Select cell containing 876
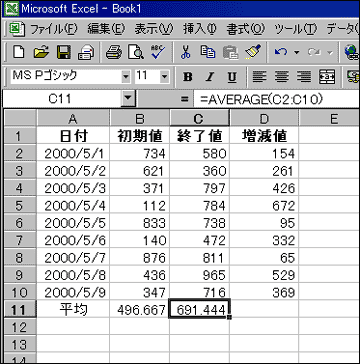 coord(139,258)
